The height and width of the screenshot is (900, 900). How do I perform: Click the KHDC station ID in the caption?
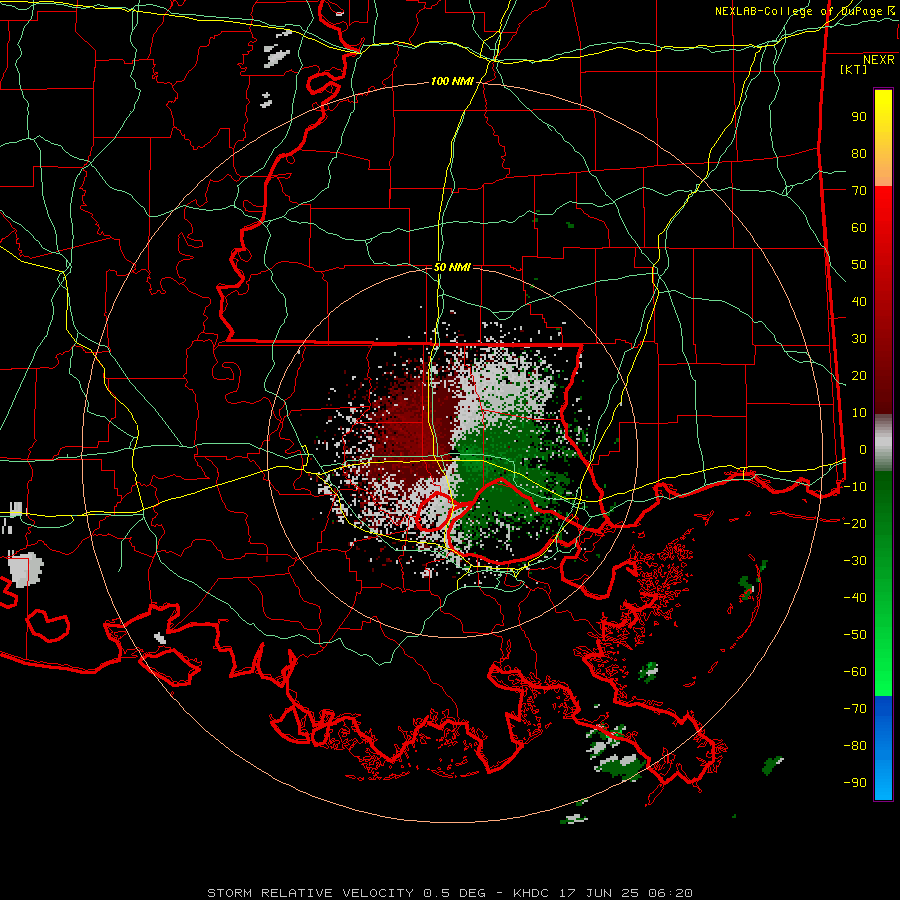pyautogui.click(x=533, y=893)
